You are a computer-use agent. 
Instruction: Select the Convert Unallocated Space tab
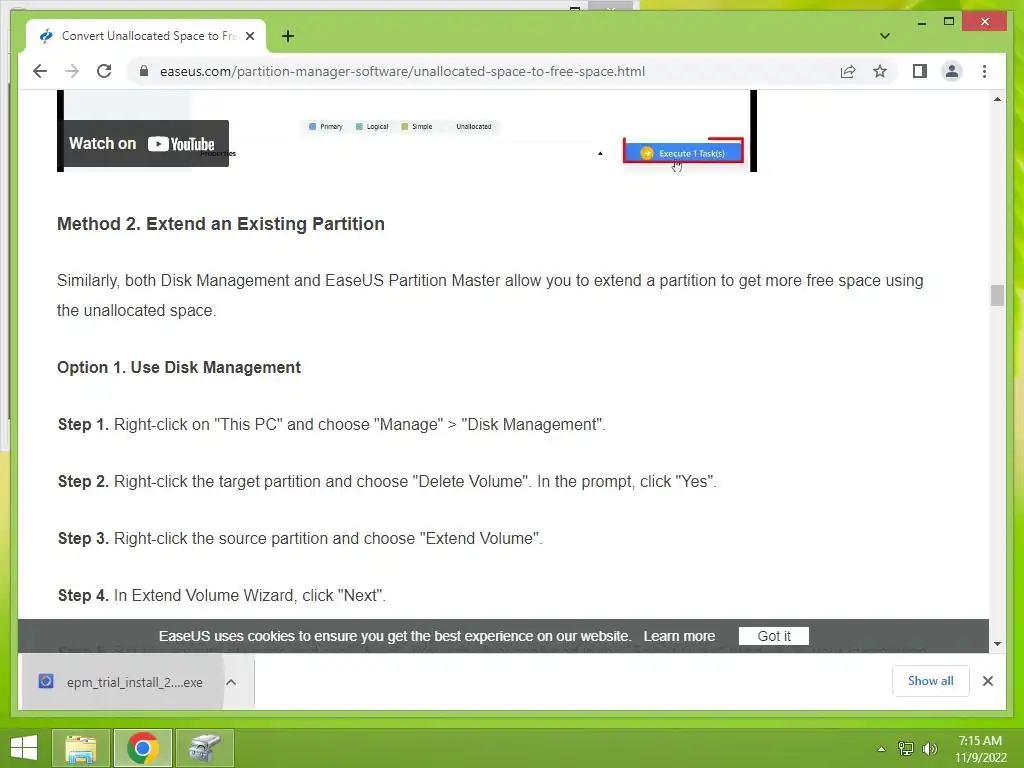click(146, 36)
